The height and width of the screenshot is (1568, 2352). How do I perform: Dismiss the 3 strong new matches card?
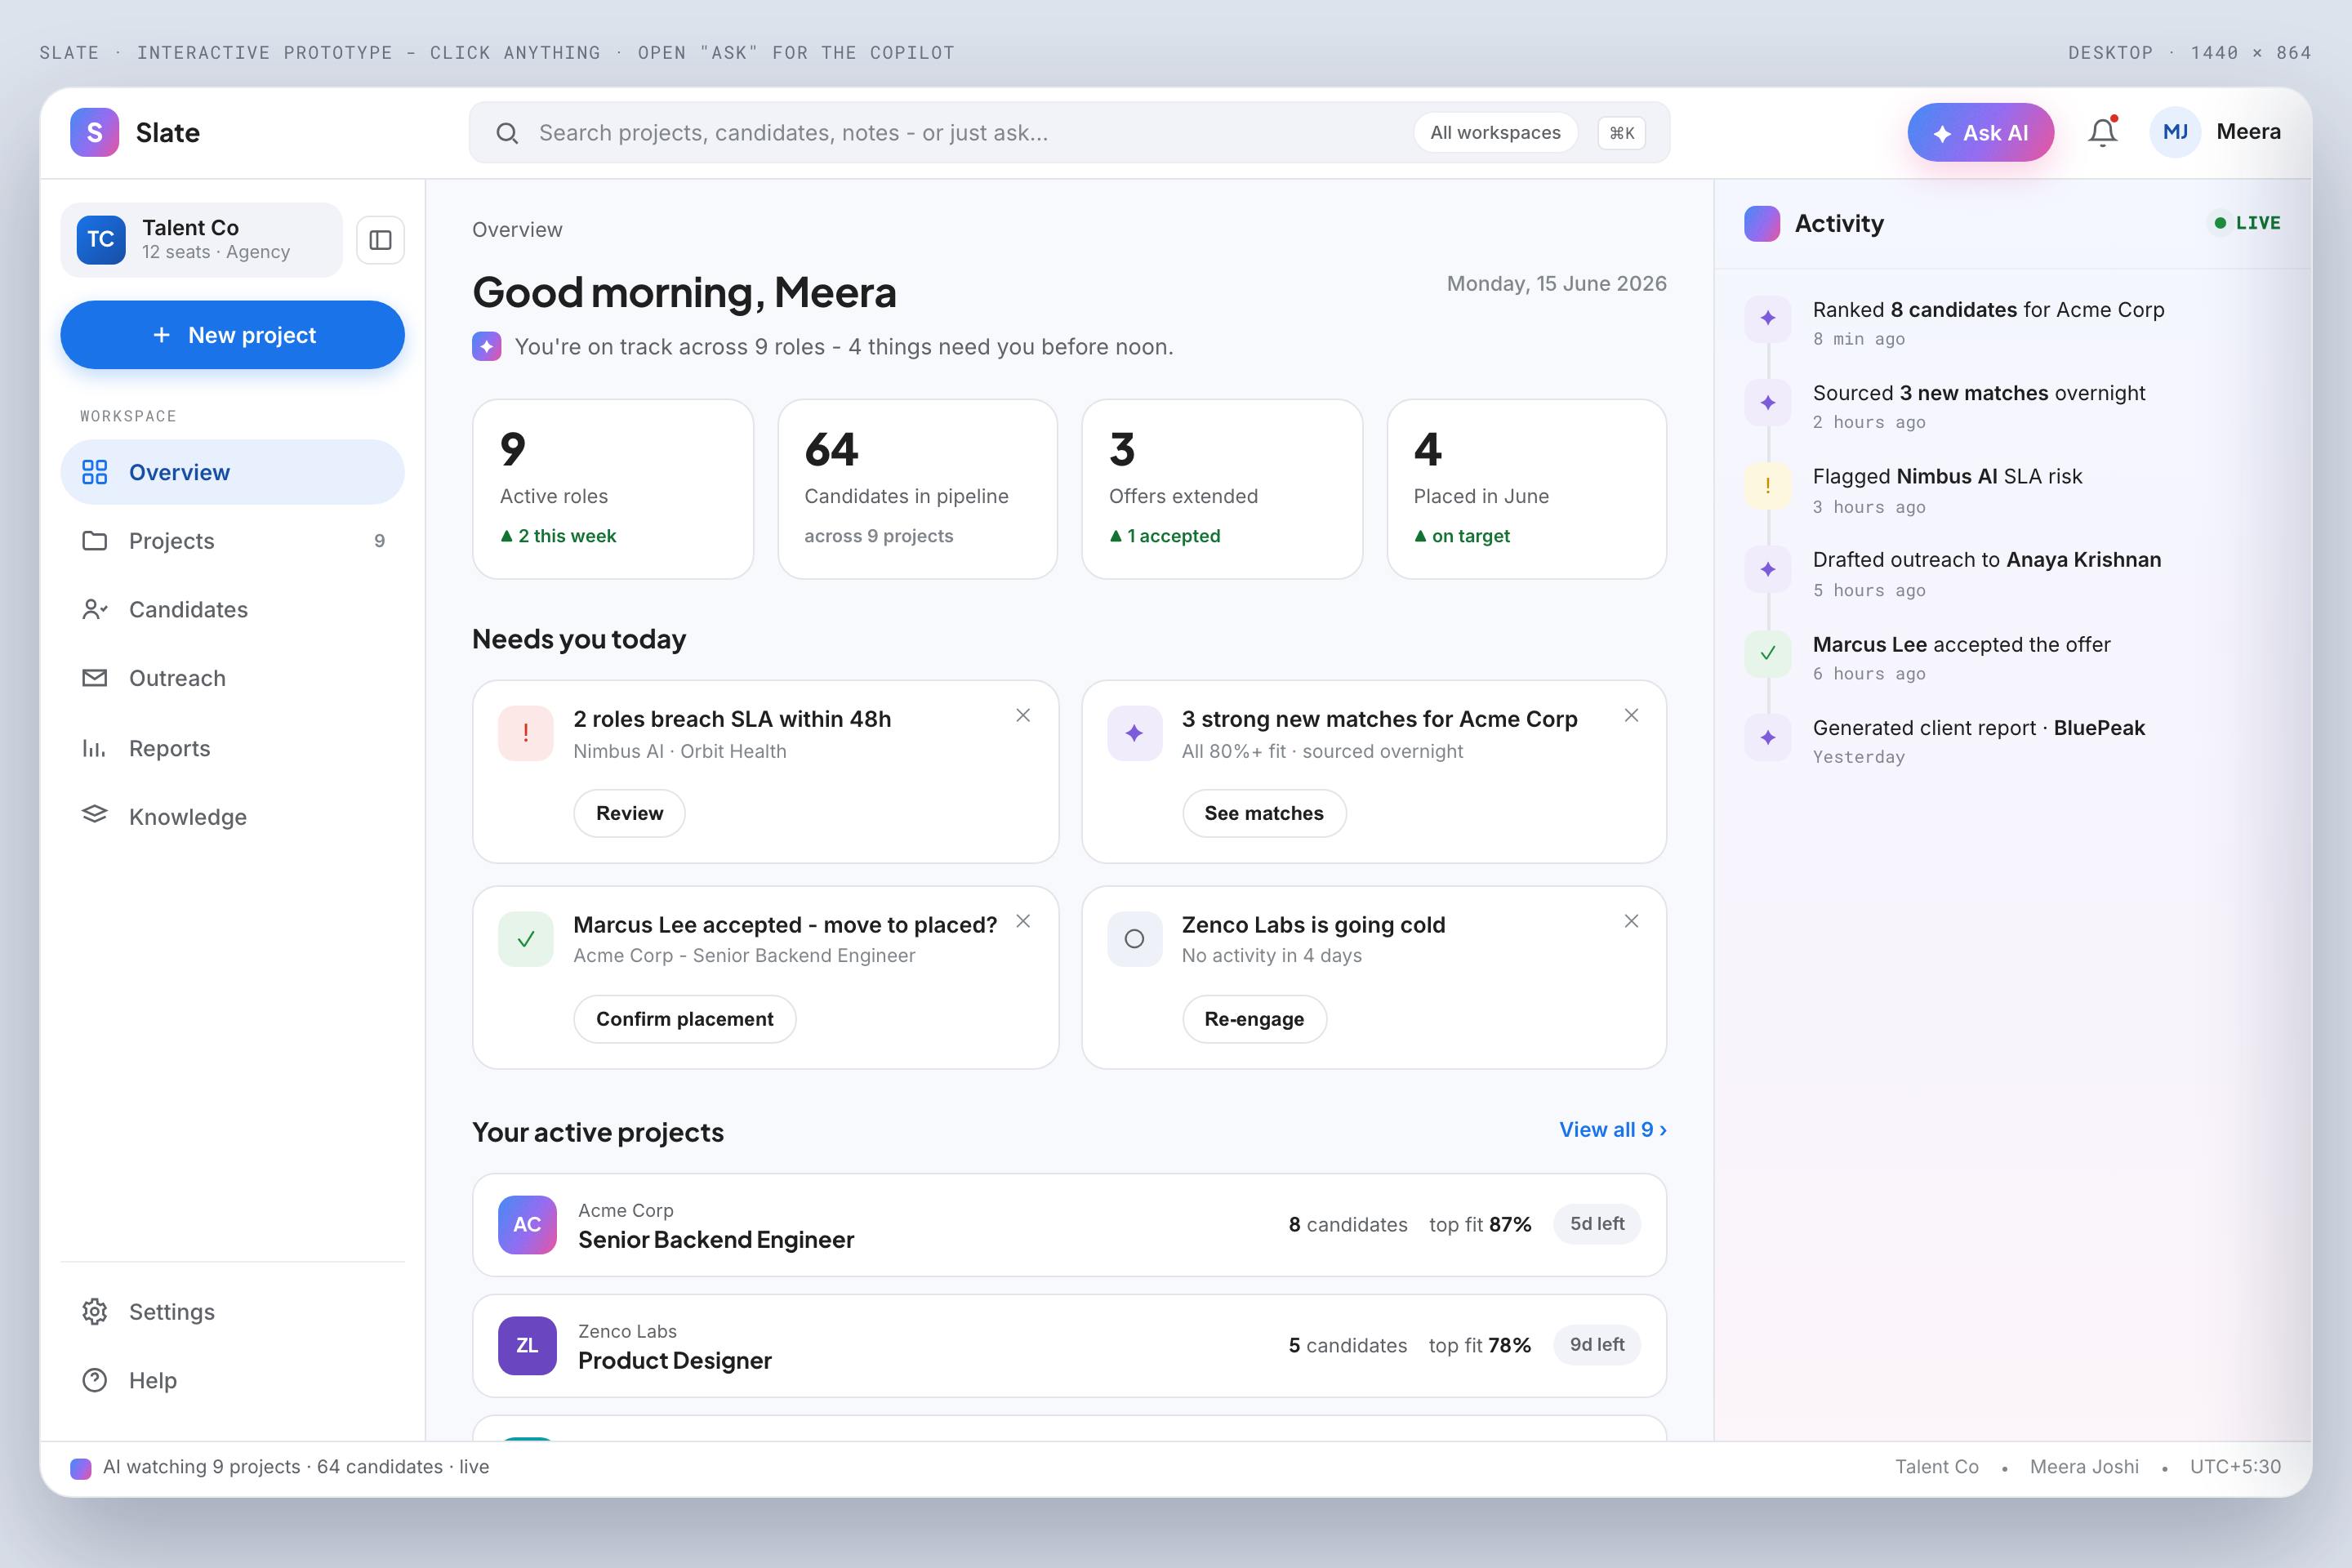1631,715
